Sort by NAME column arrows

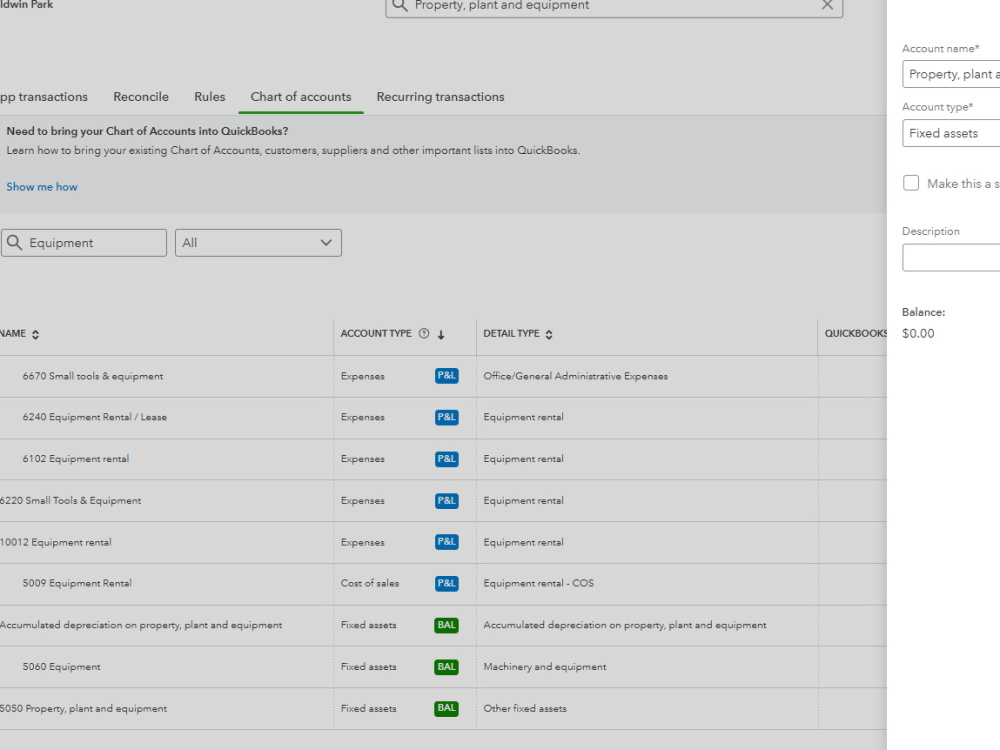pyautogui.click(x=36, y=334)
